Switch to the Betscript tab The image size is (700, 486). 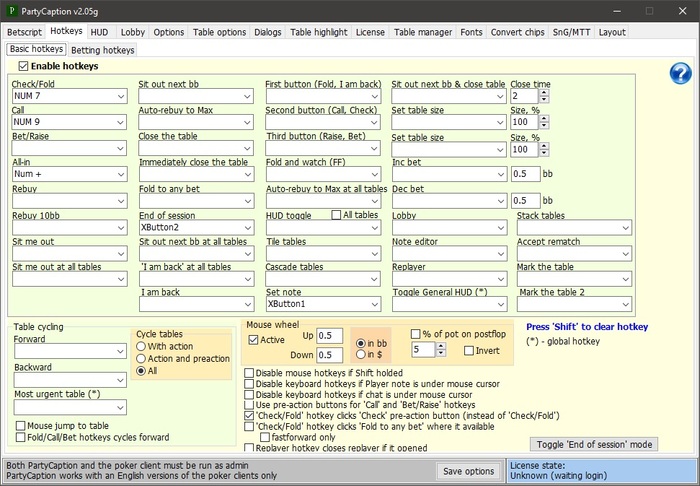(24, 32)
